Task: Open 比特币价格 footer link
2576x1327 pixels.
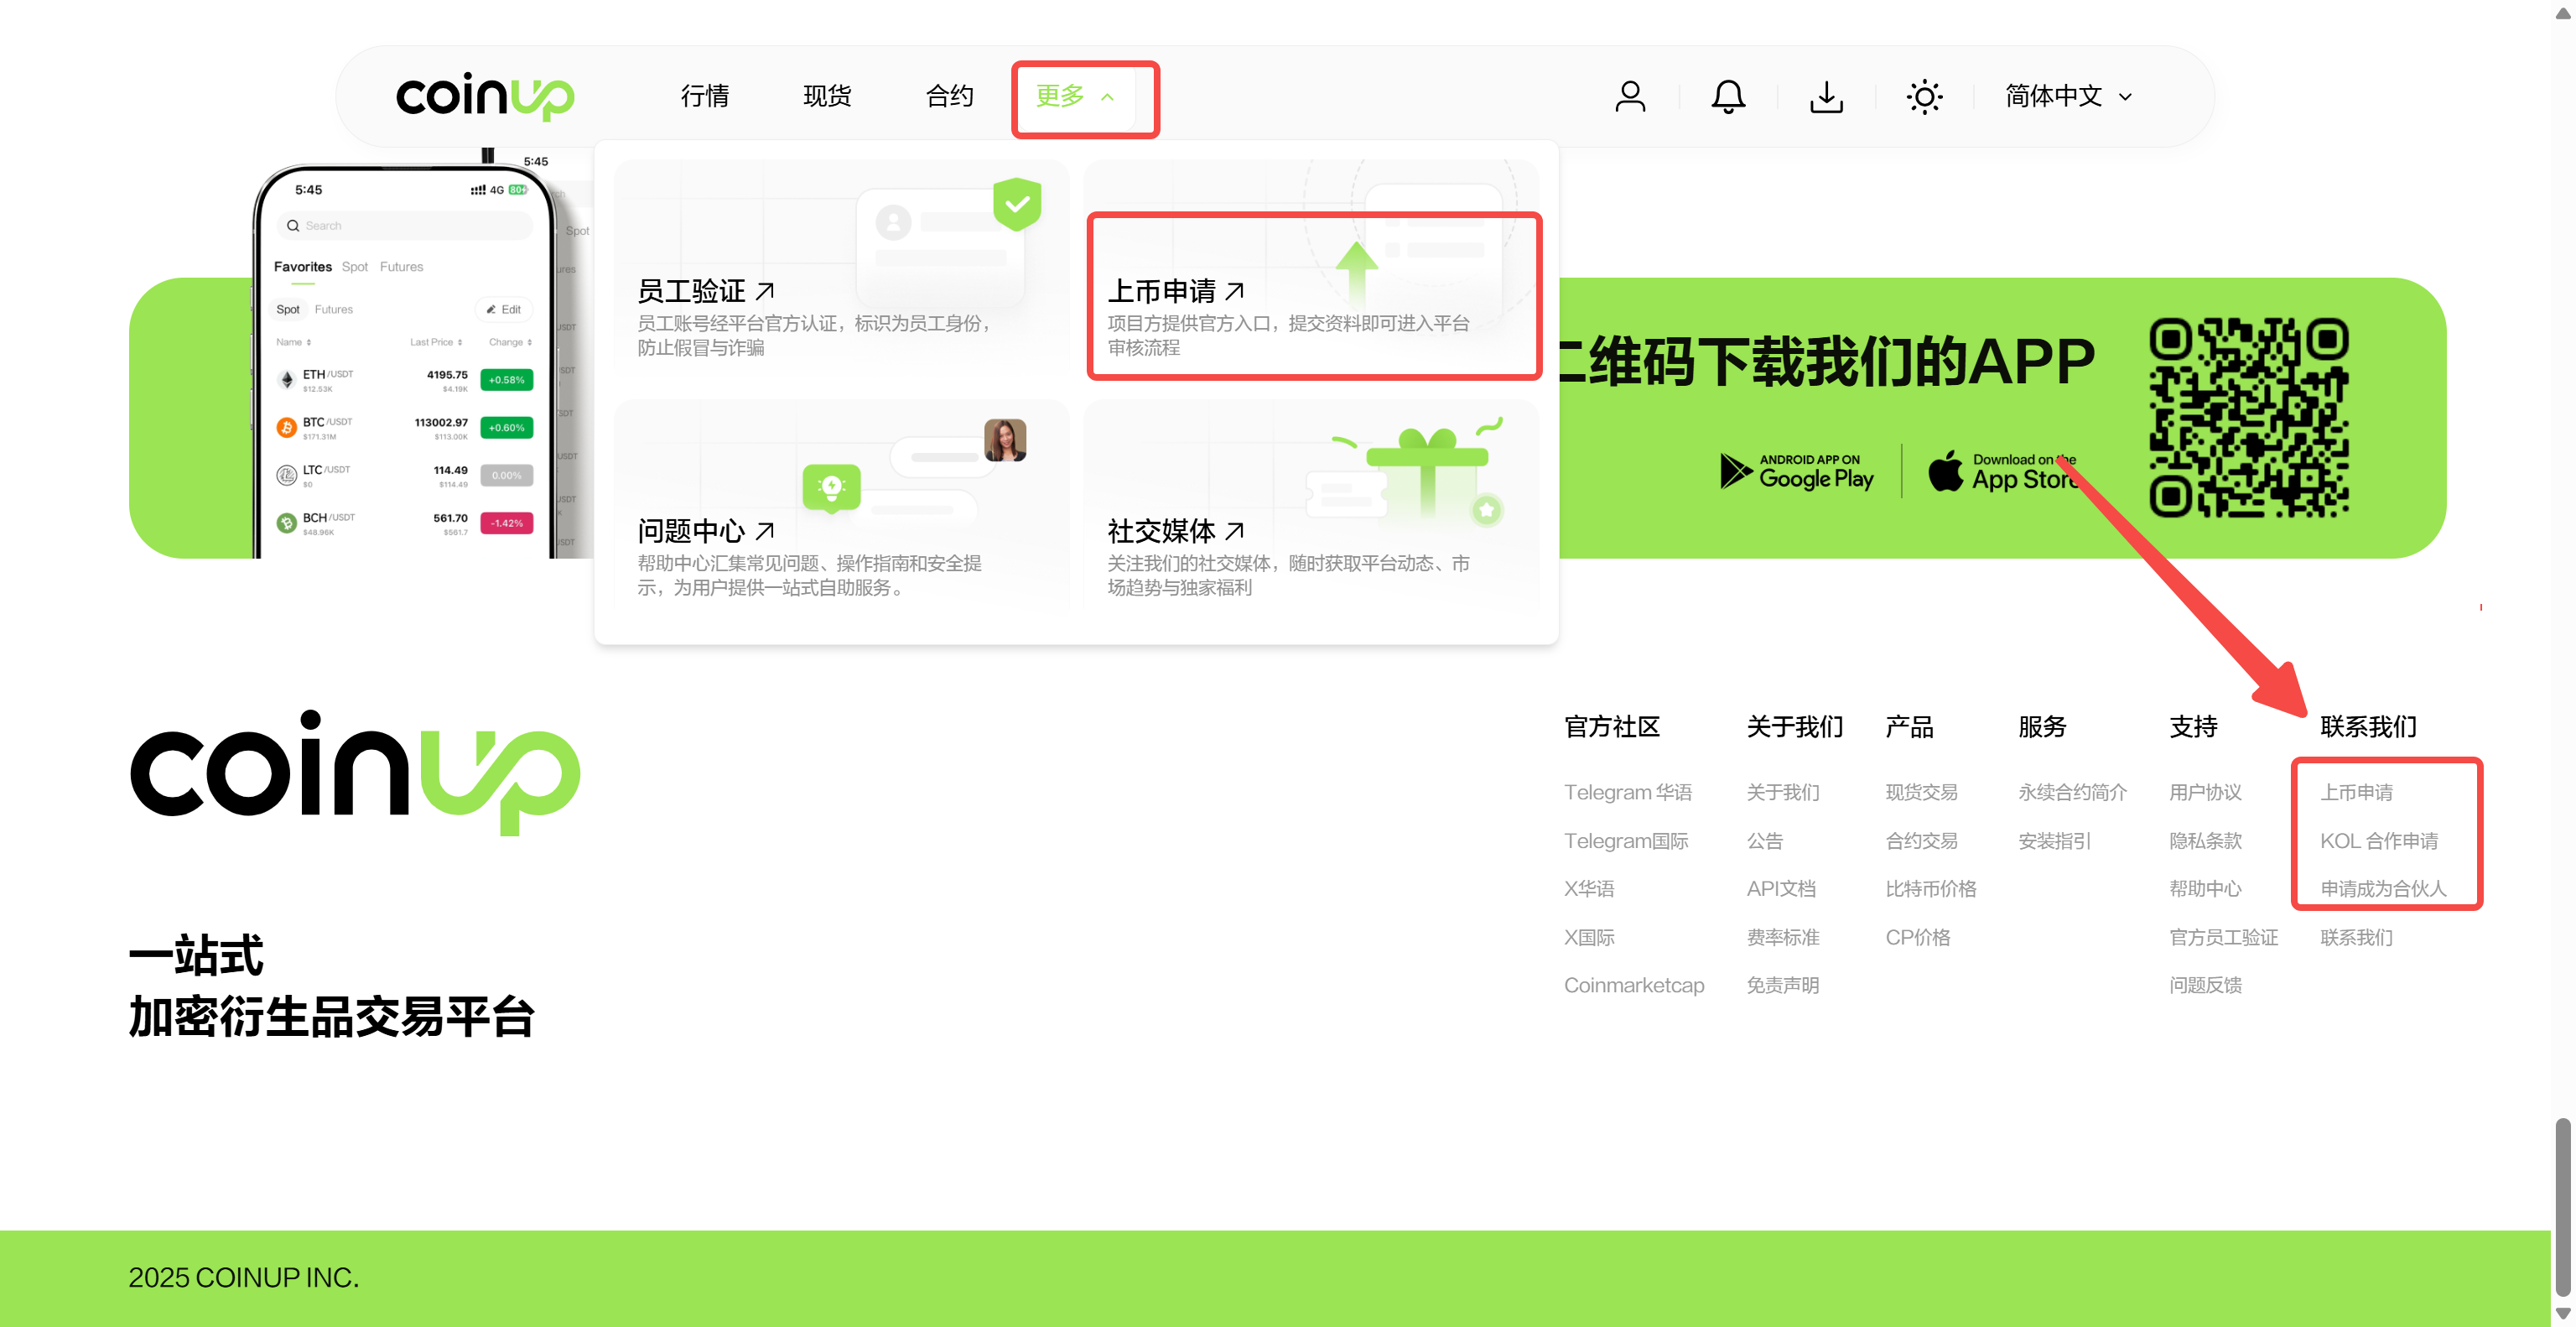Action: 1931,889
